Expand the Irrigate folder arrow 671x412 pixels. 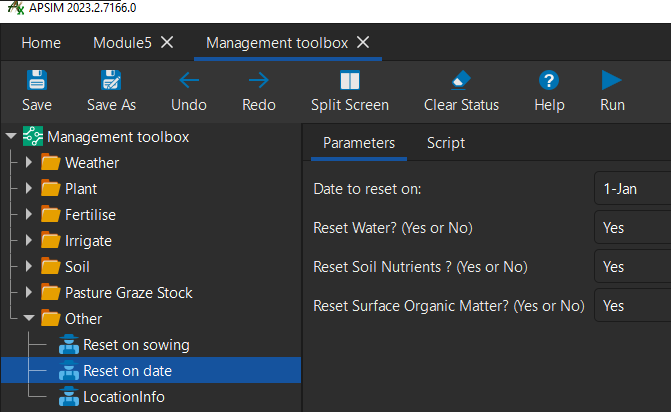[29, 240]
